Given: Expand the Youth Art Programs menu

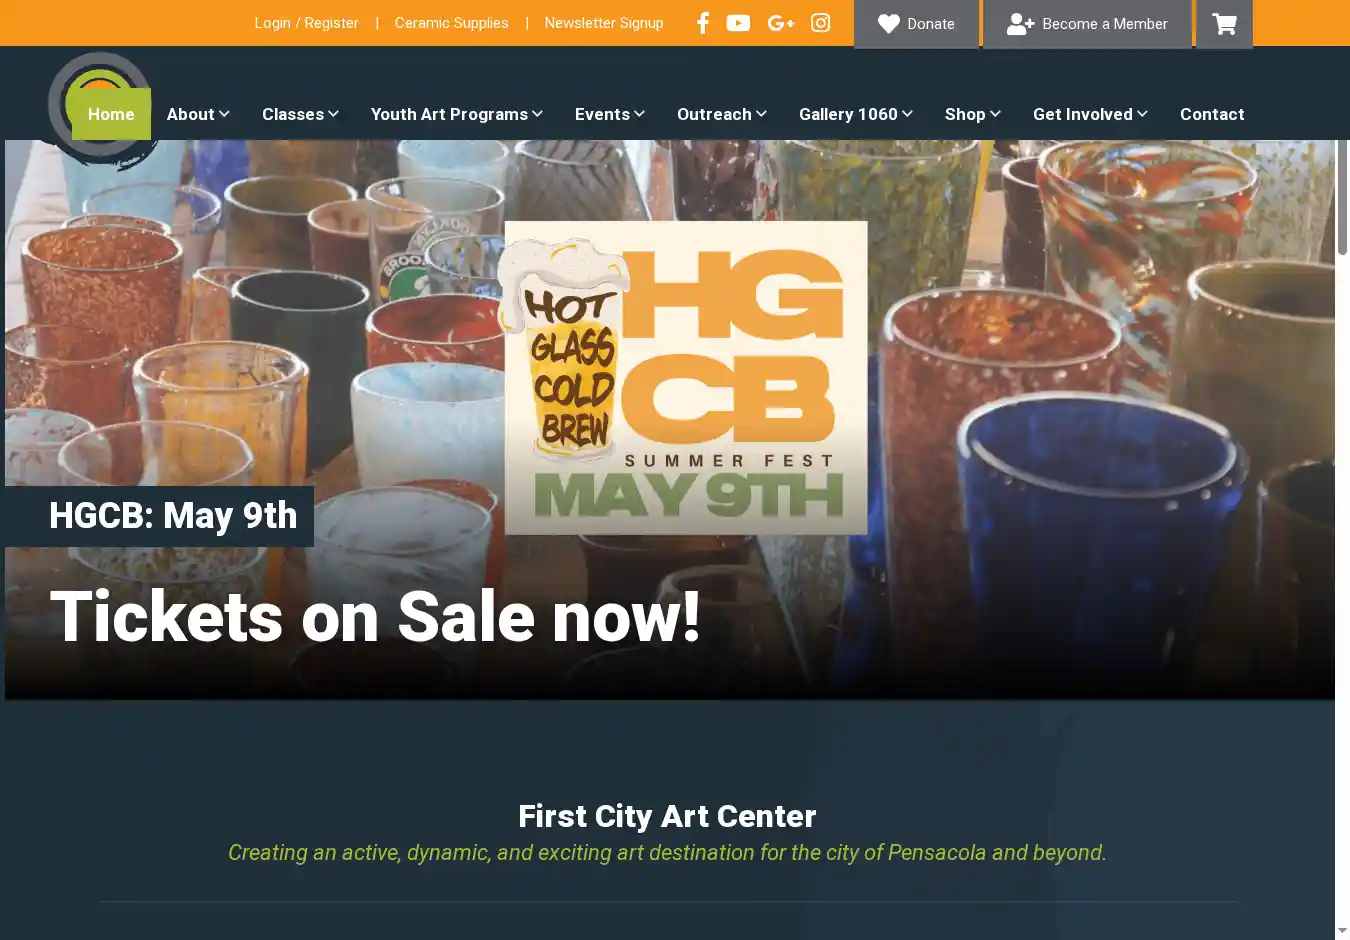Looking at the screenshot, I should [x=457, y=114].
